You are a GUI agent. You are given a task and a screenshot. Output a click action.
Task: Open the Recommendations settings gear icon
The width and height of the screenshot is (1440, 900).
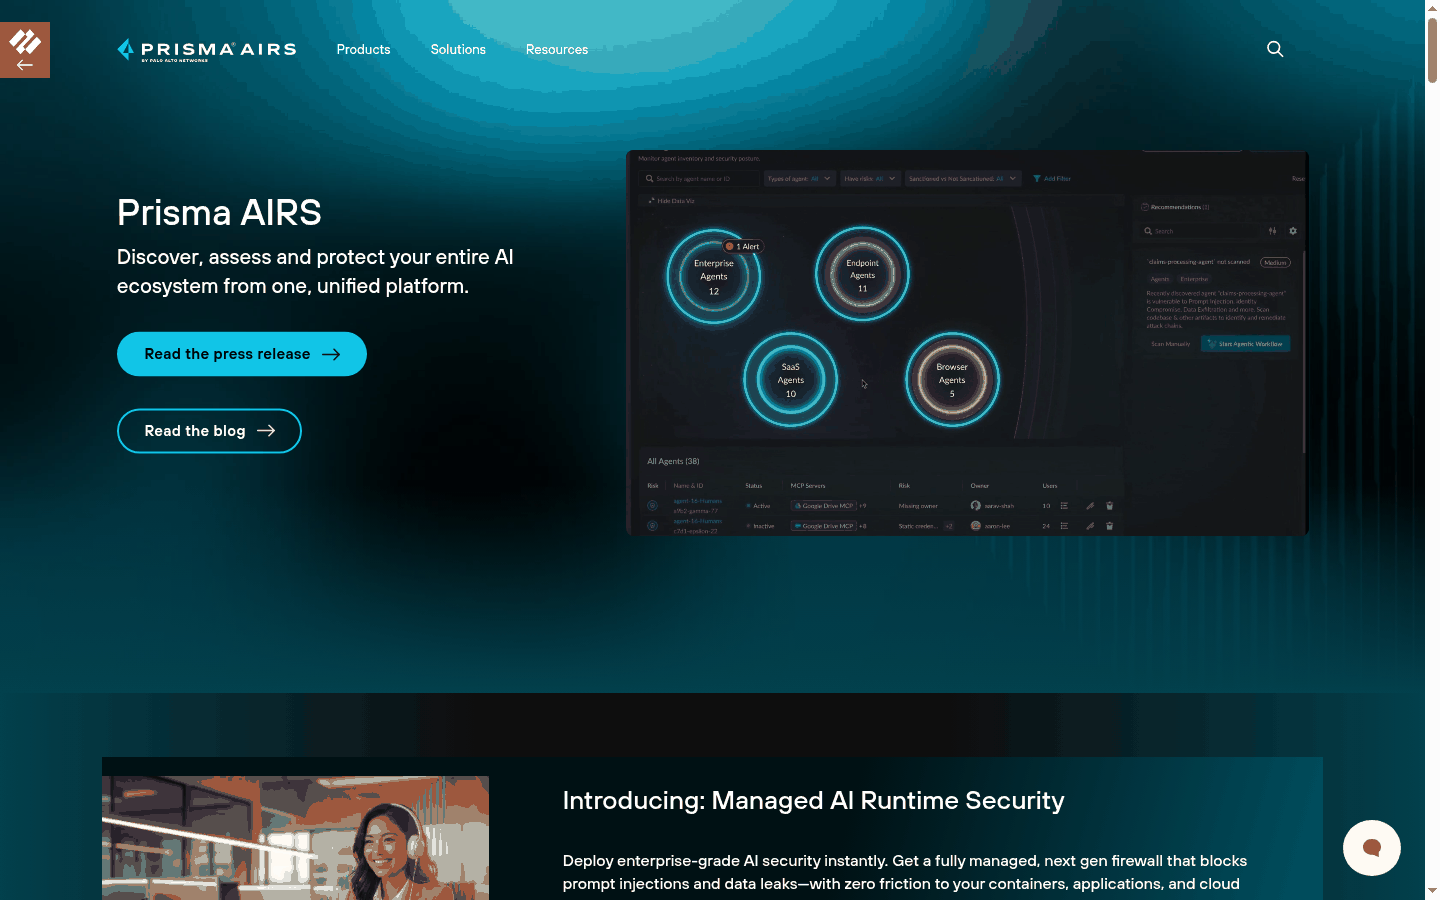[x=1293, y=231]
